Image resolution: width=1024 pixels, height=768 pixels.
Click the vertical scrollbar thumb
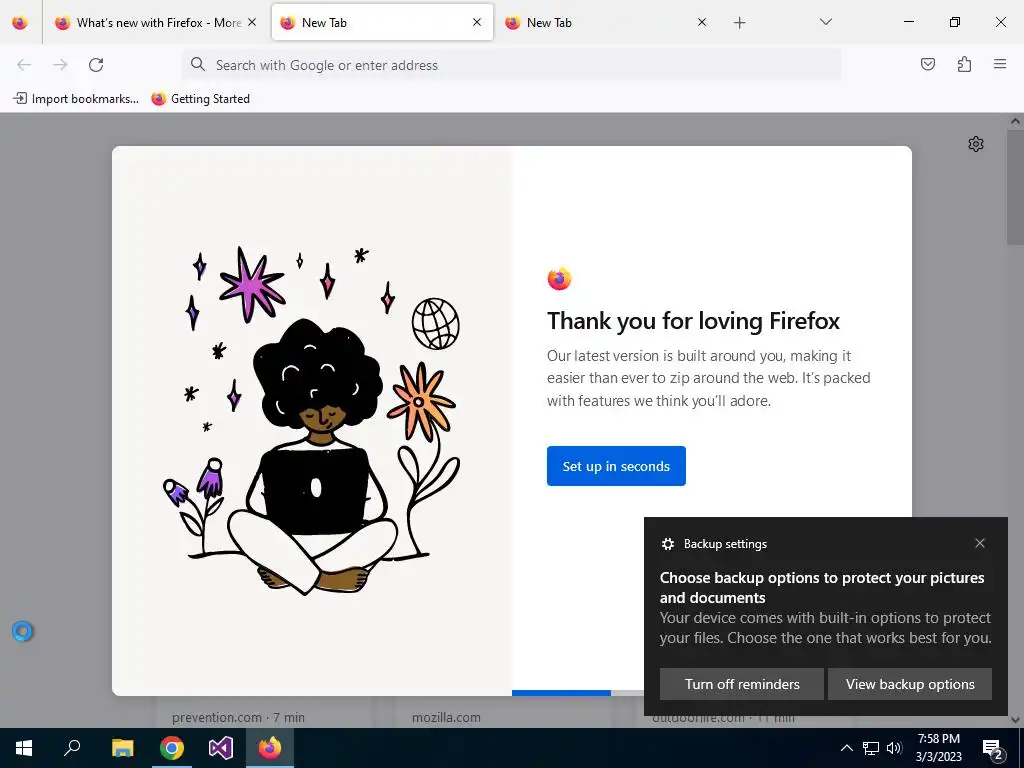pyautogui.click(x=1016, y=186)
